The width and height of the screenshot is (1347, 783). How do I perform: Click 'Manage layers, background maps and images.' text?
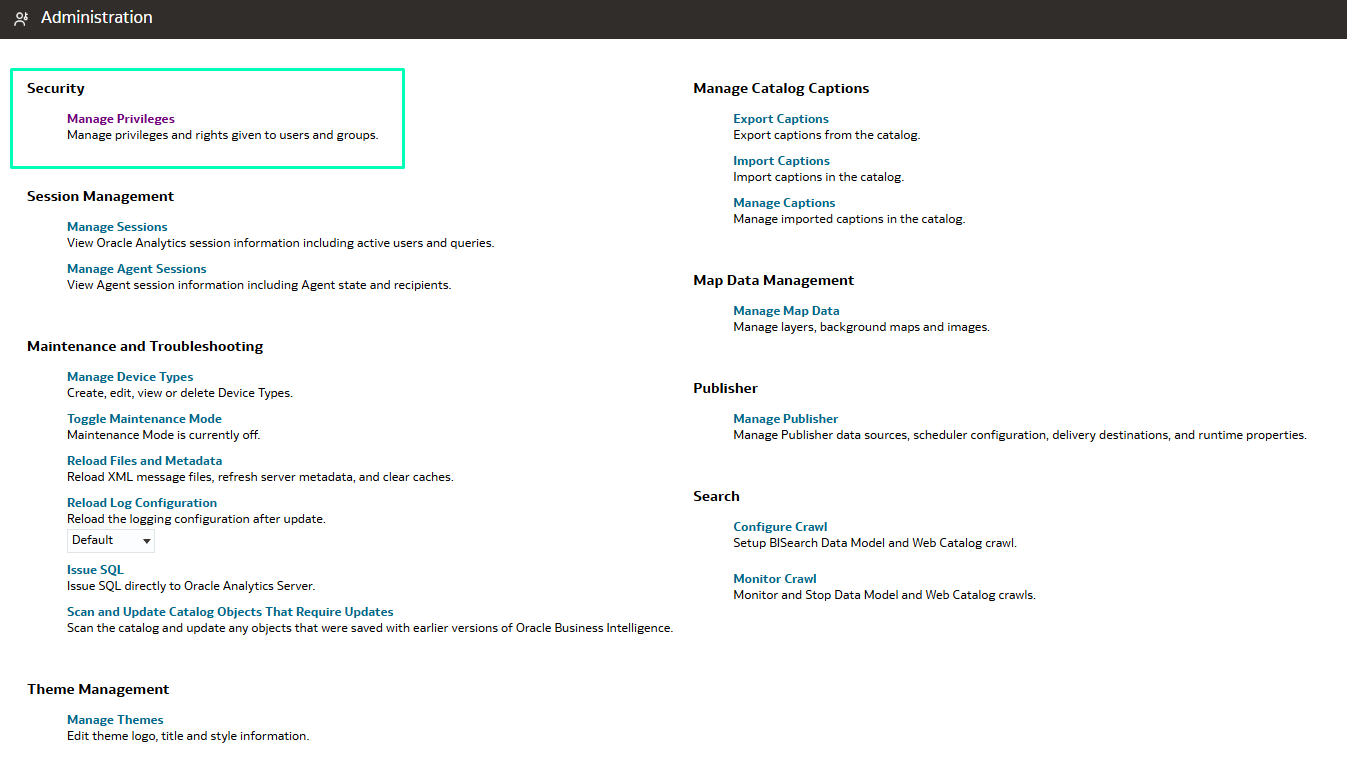click(861, 327)
